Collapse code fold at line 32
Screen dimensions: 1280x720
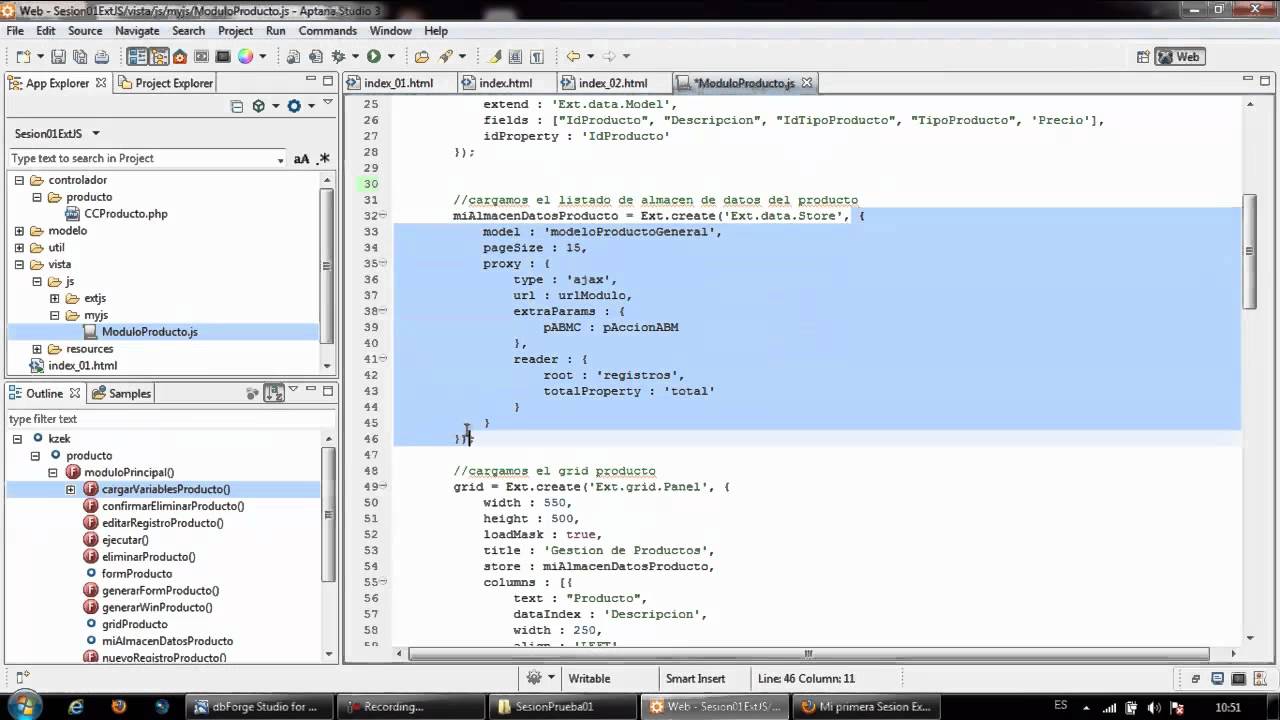(x=383, y=215)
